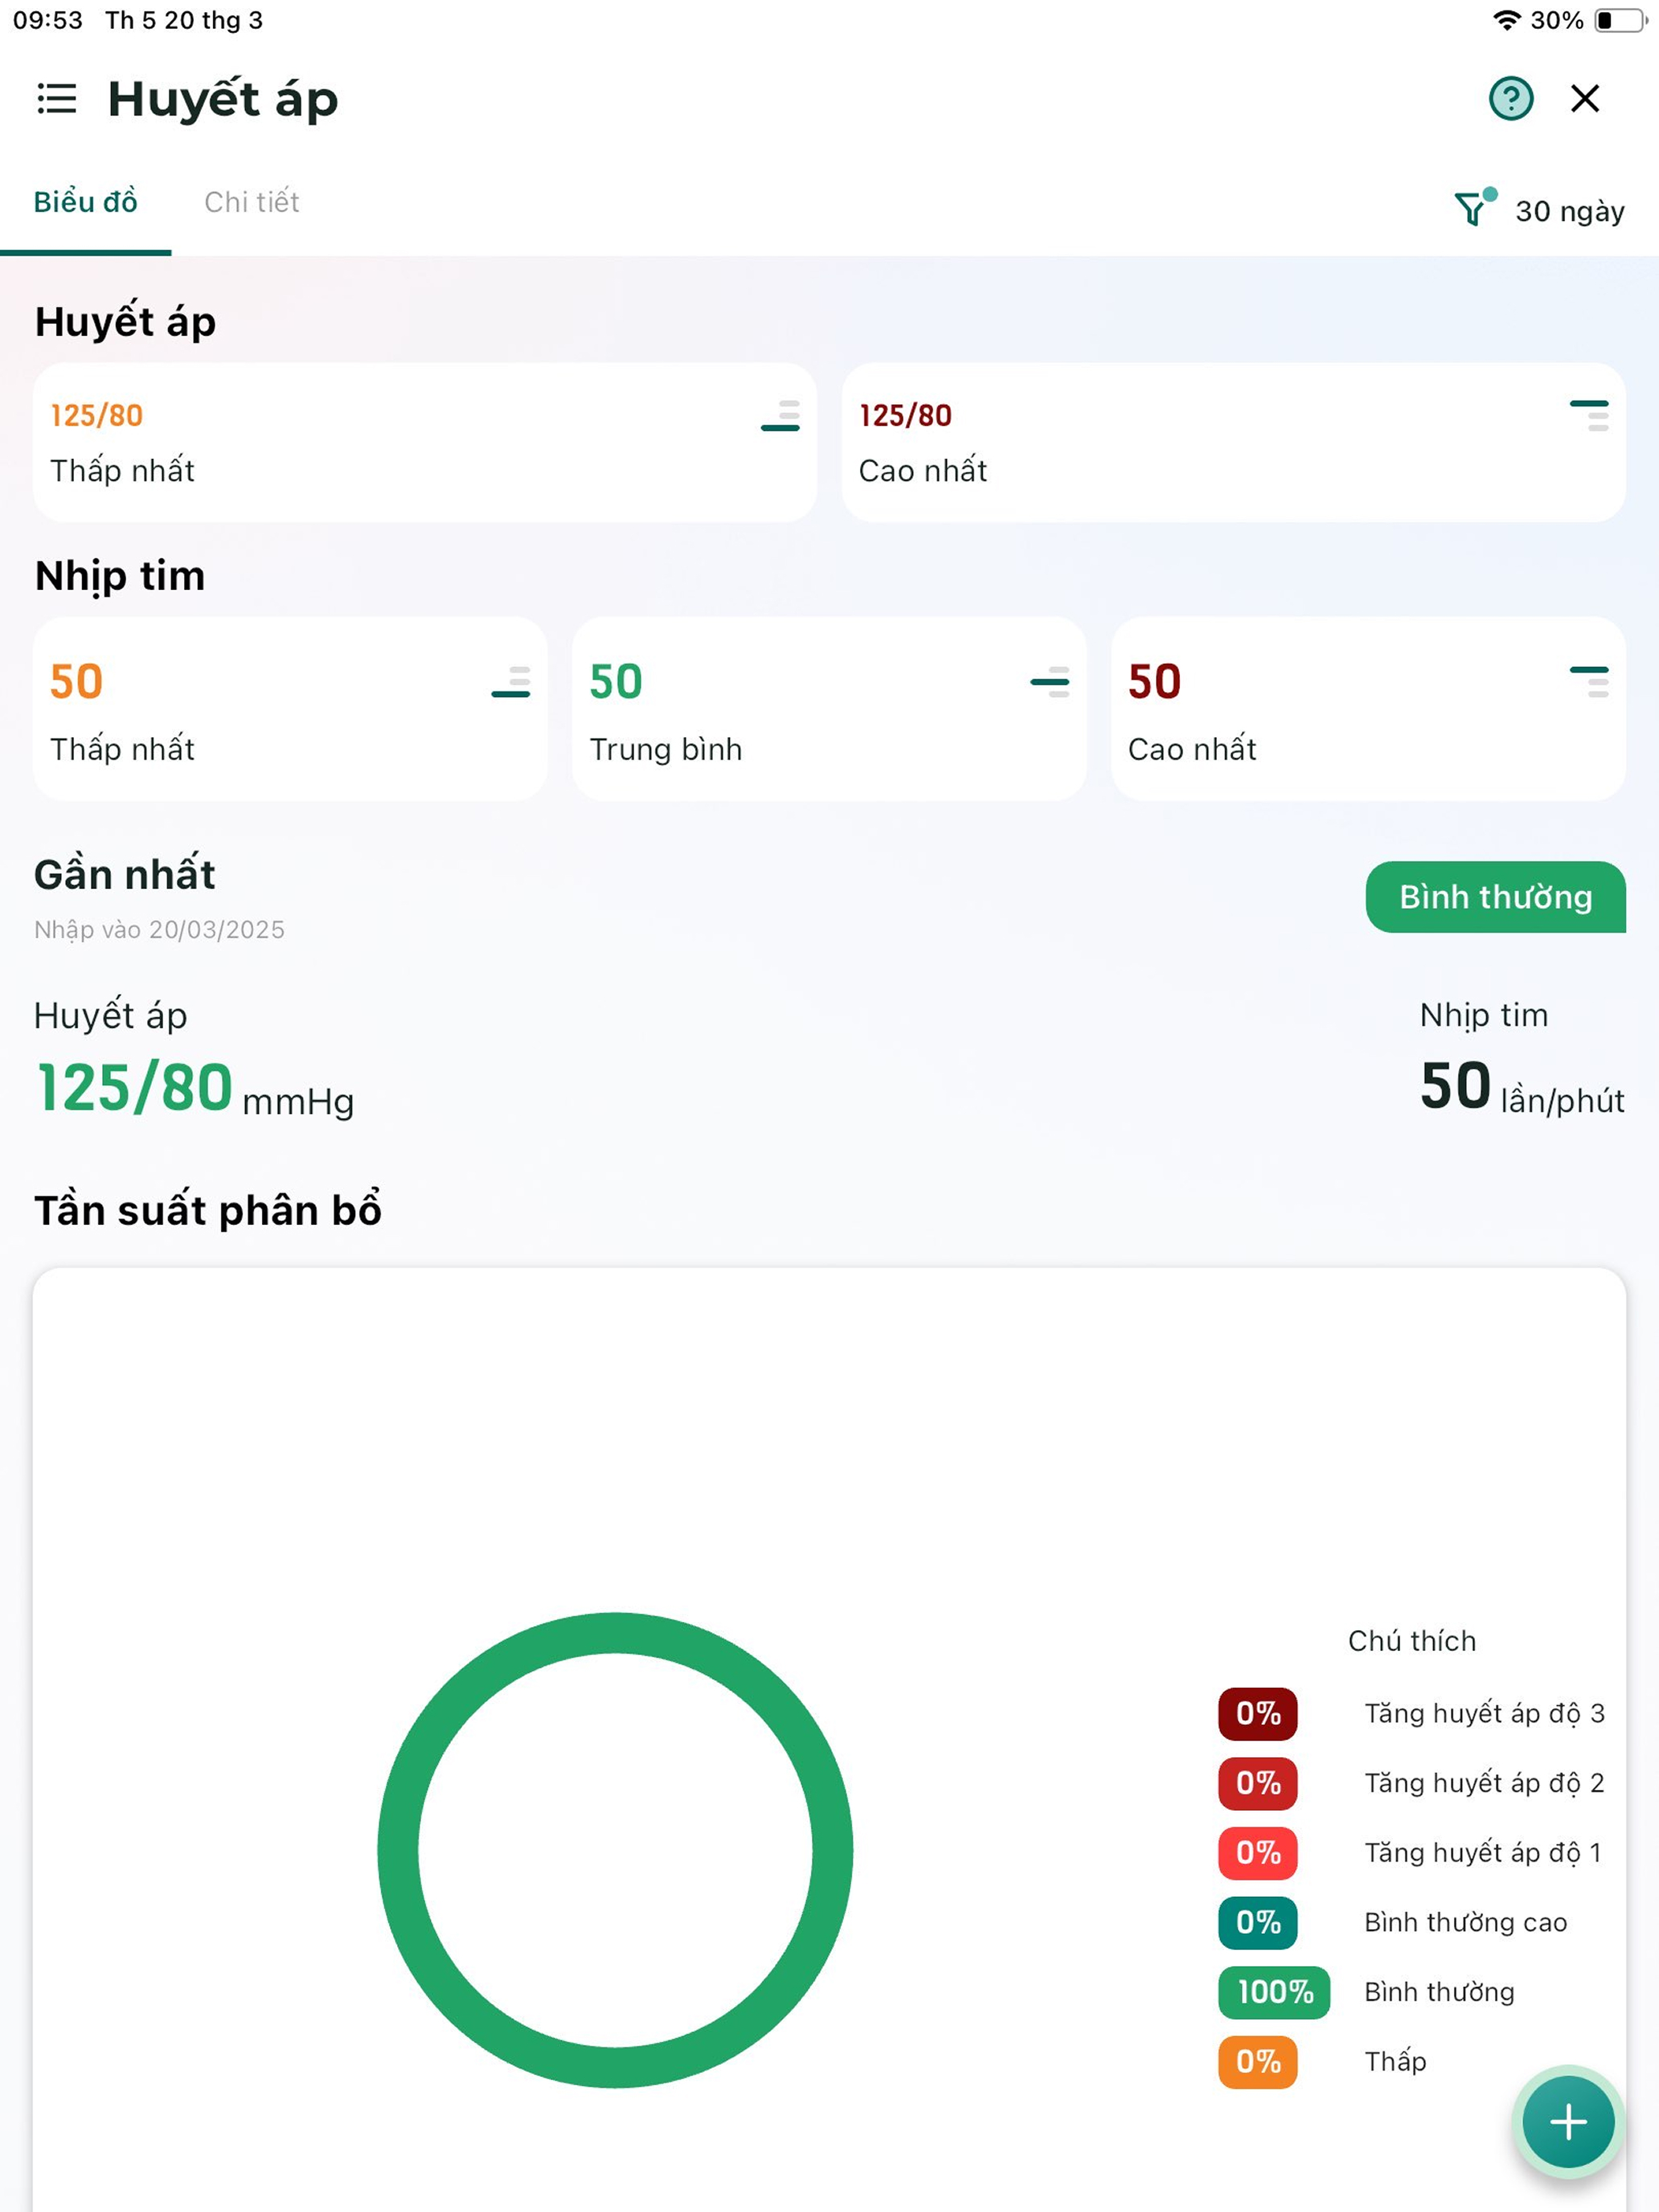The width and height of the screenshot is (1659, 2212).
Task: Open the Nhịp tim Thấp nhất card
Action: click(x=290, y=708)
